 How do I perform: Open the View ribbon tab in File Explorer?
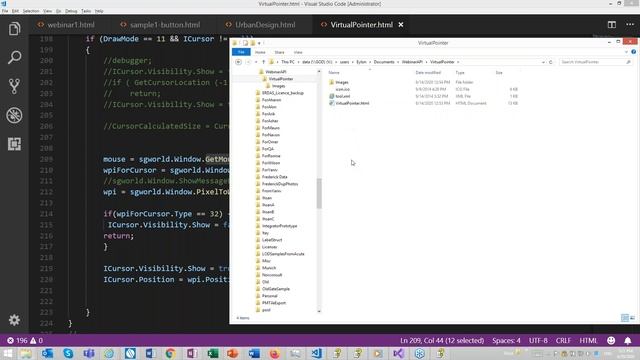[298, 52]
